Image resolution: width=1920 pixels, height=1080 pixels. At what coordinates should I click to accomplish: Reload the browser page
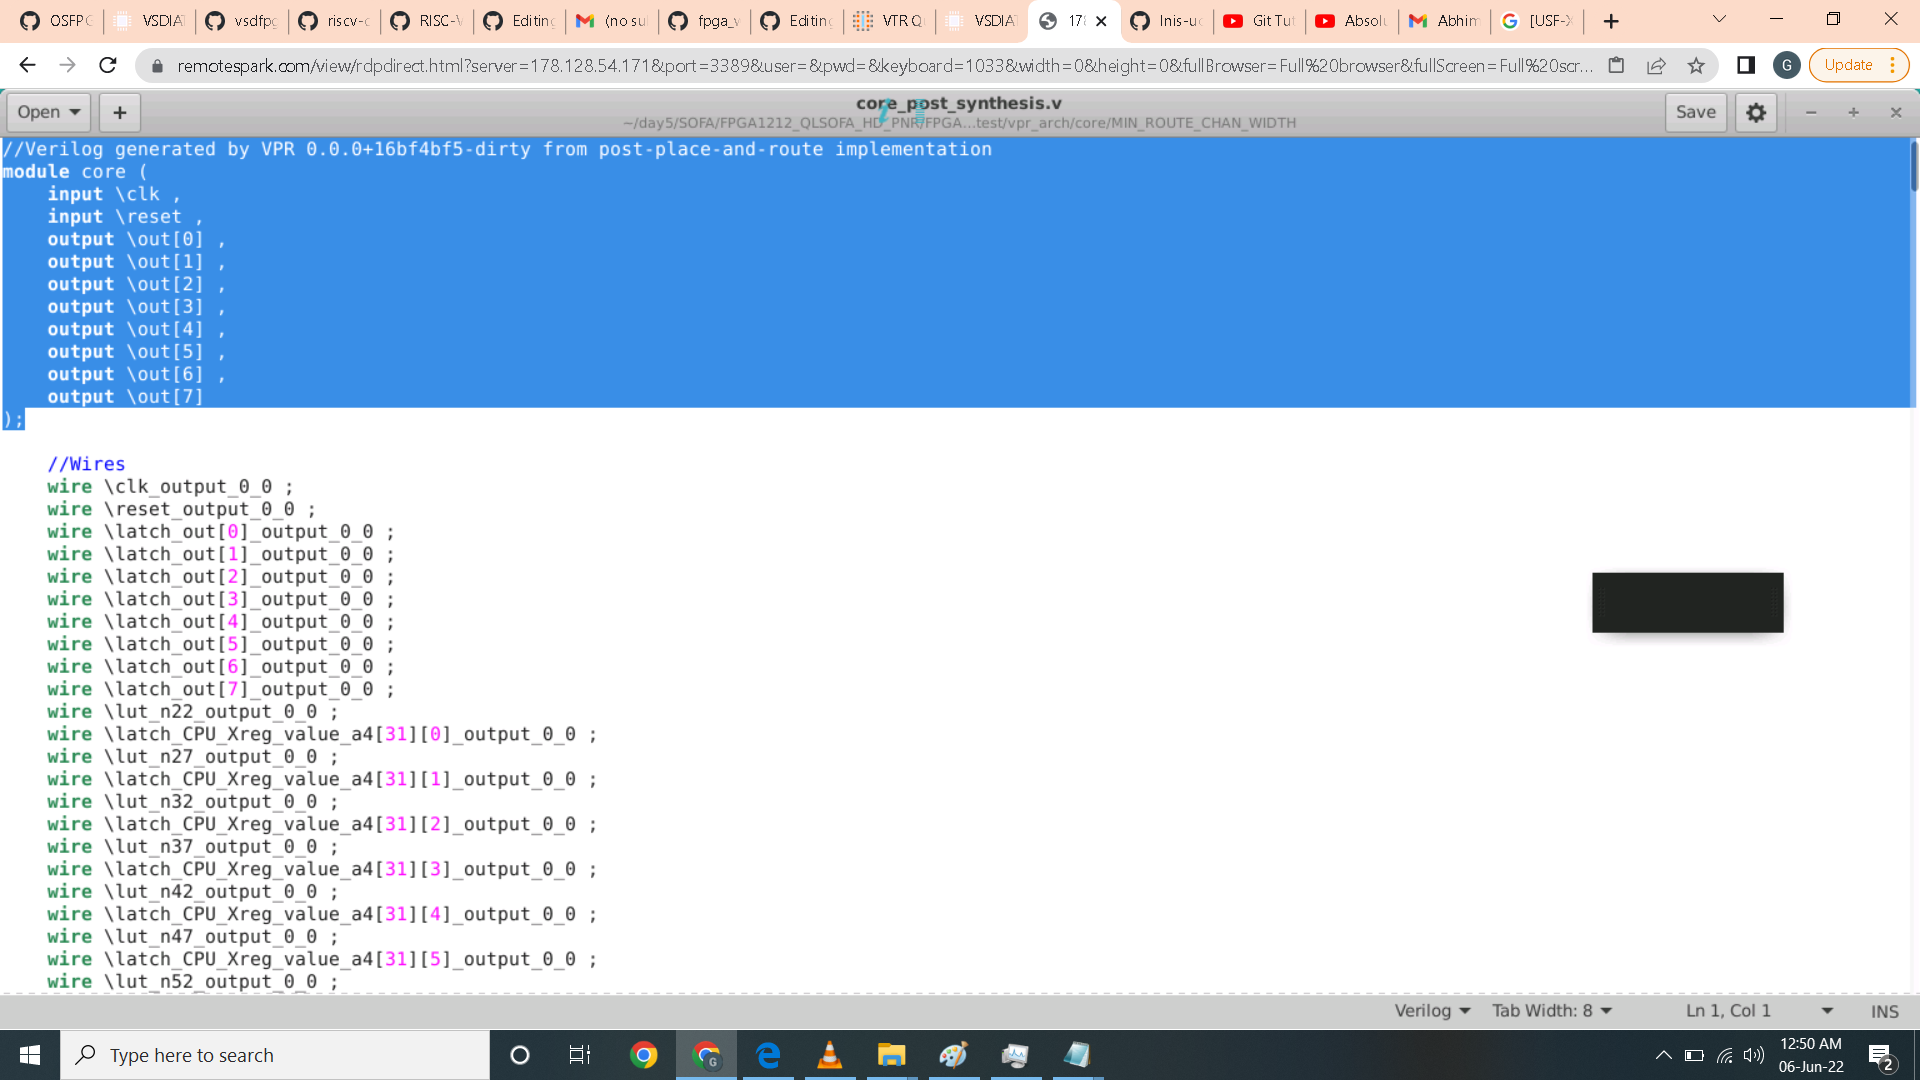(x=108, y=65)
